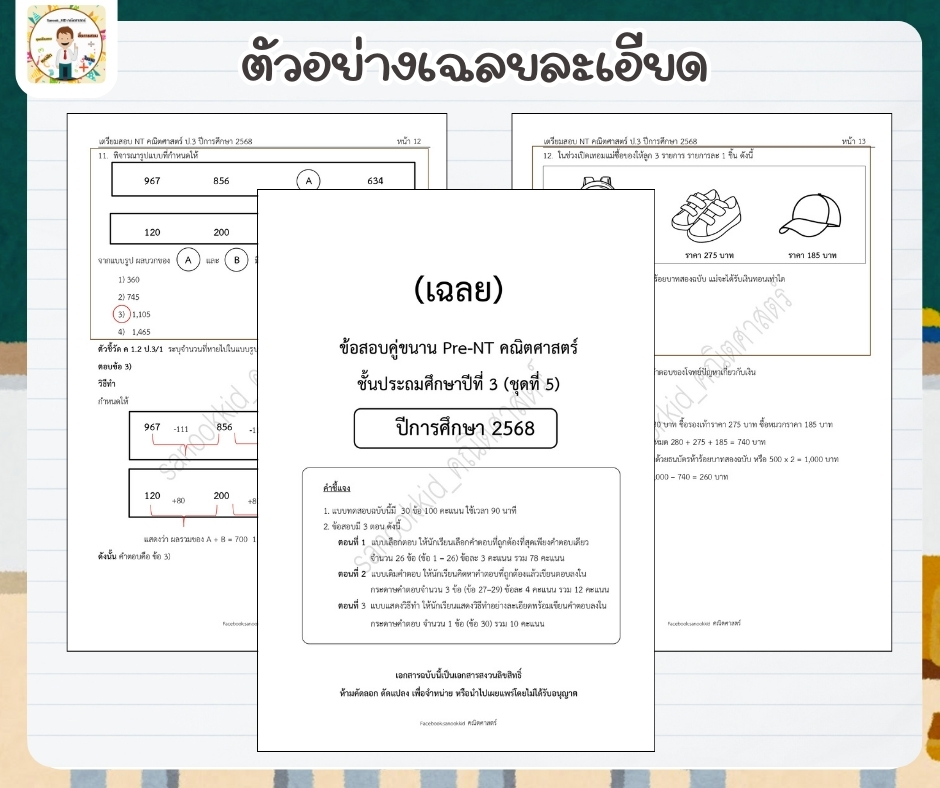
Task: Click circled A beside number 634
Action: point(309,180)
